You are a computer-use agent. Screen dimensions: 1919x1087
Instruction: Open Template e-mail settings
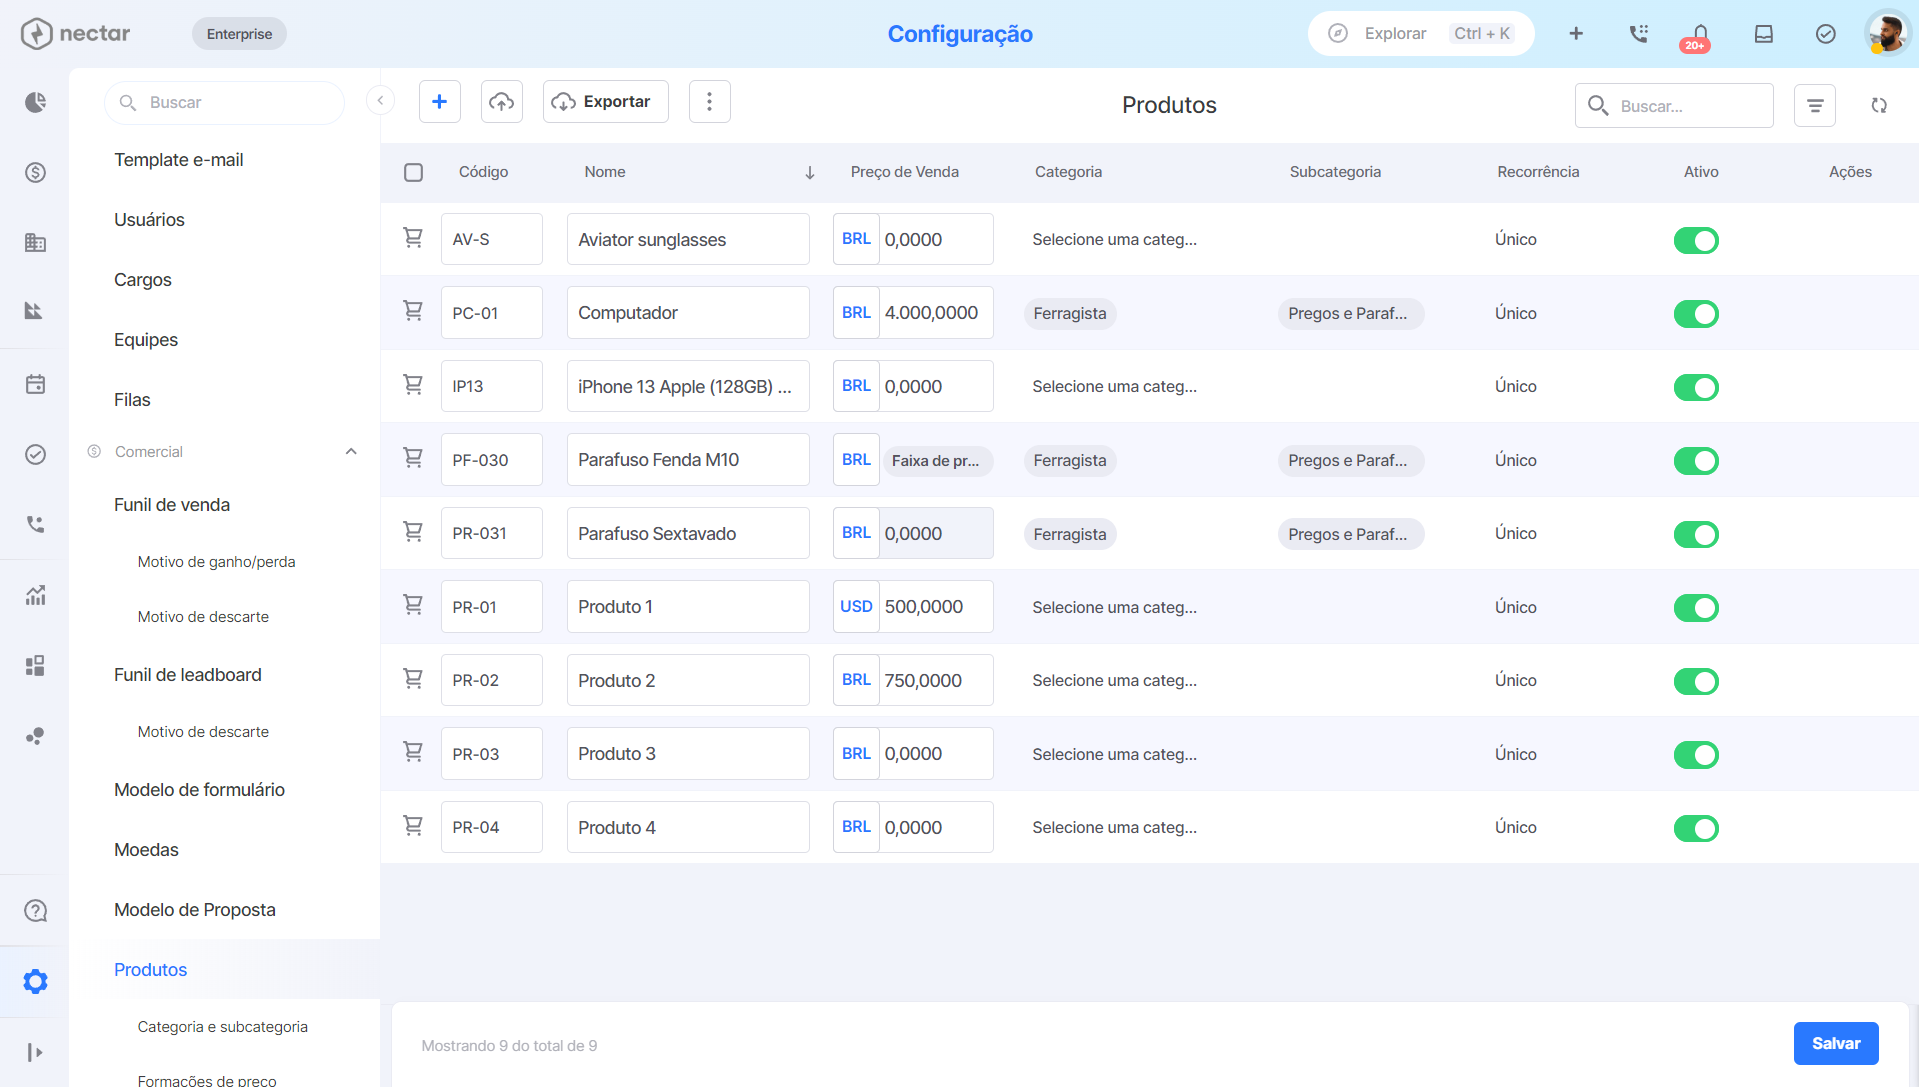(179, 160)
